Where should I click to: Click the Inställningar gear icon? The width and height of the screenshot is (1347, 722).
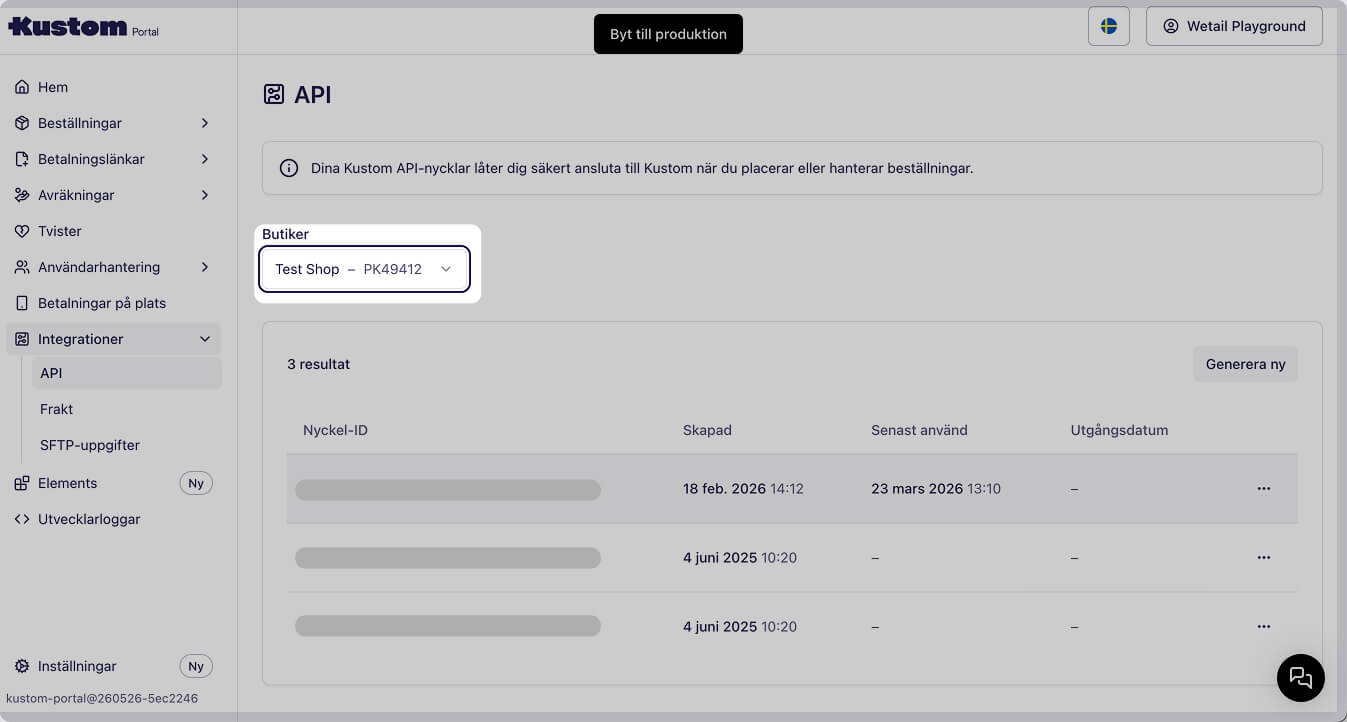tap(22, 666)
